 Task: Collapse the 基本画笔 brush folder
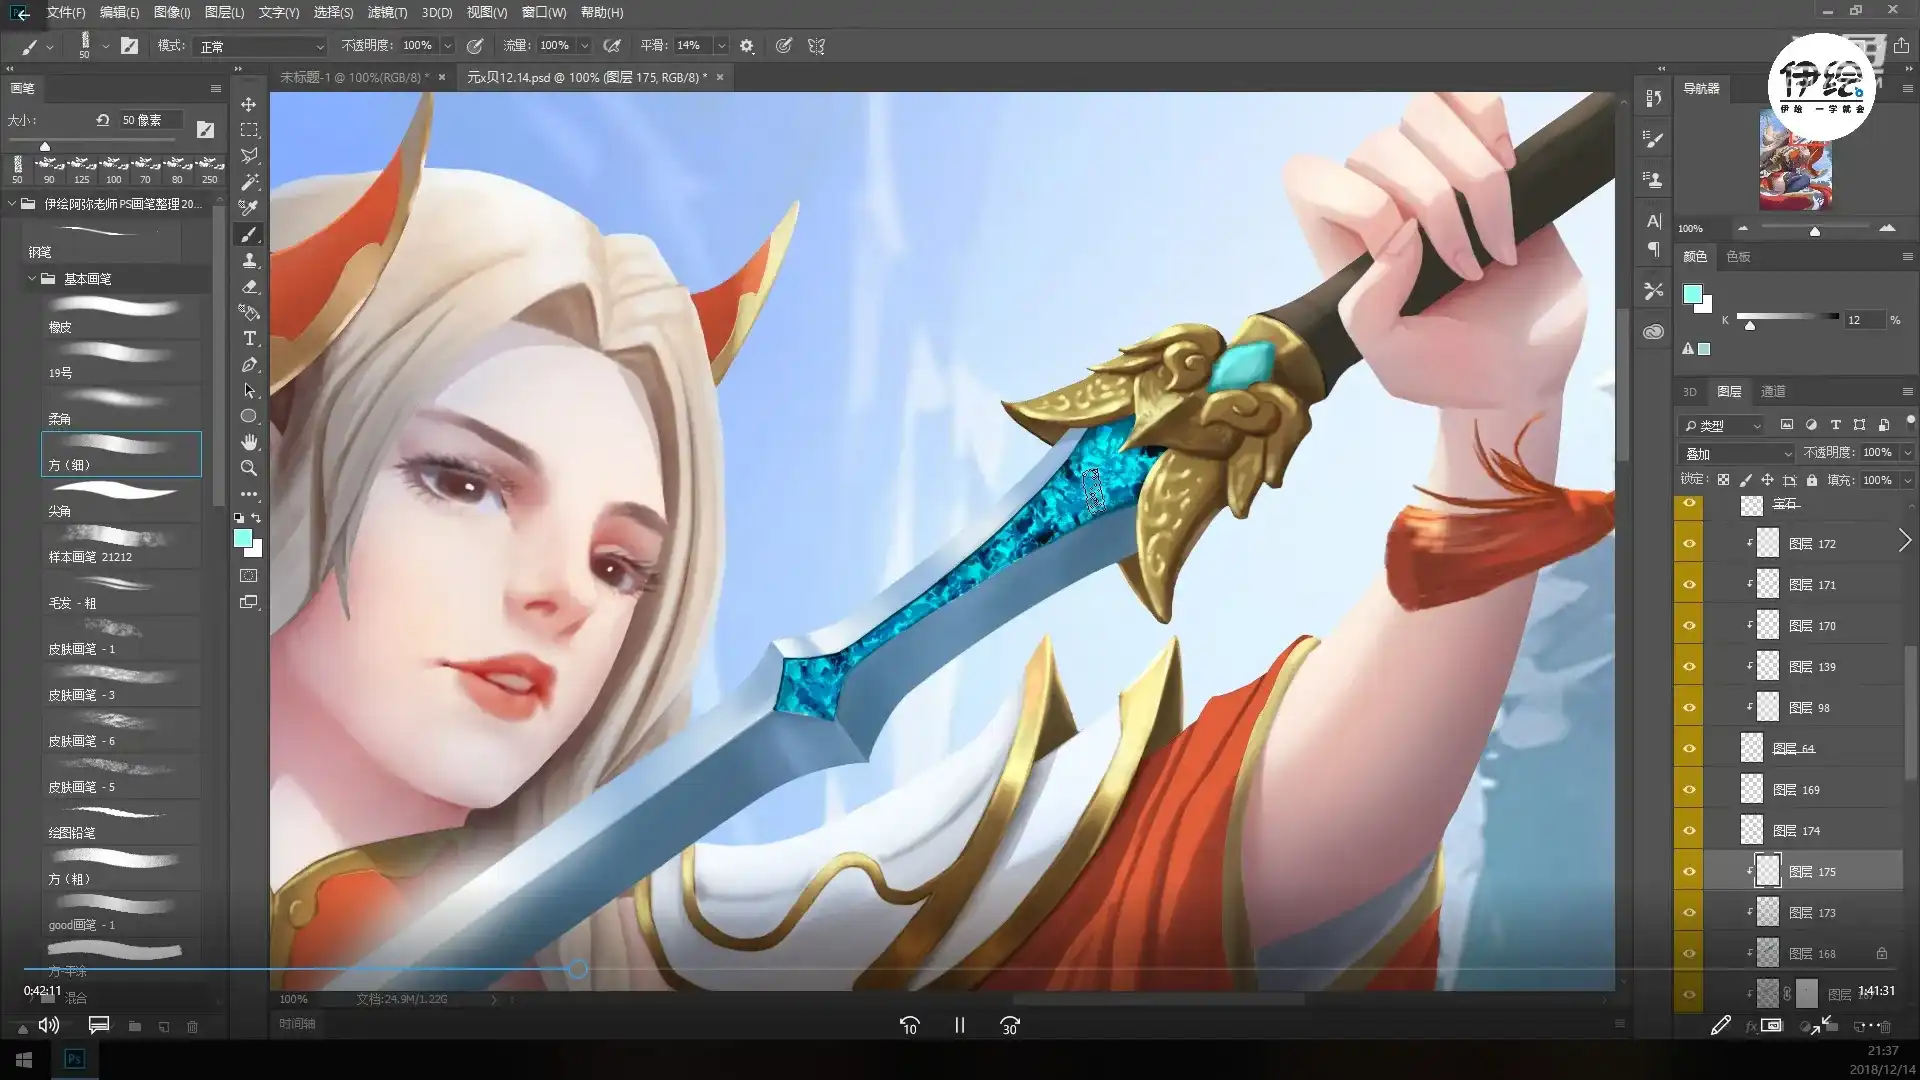[x=32, y=279]
